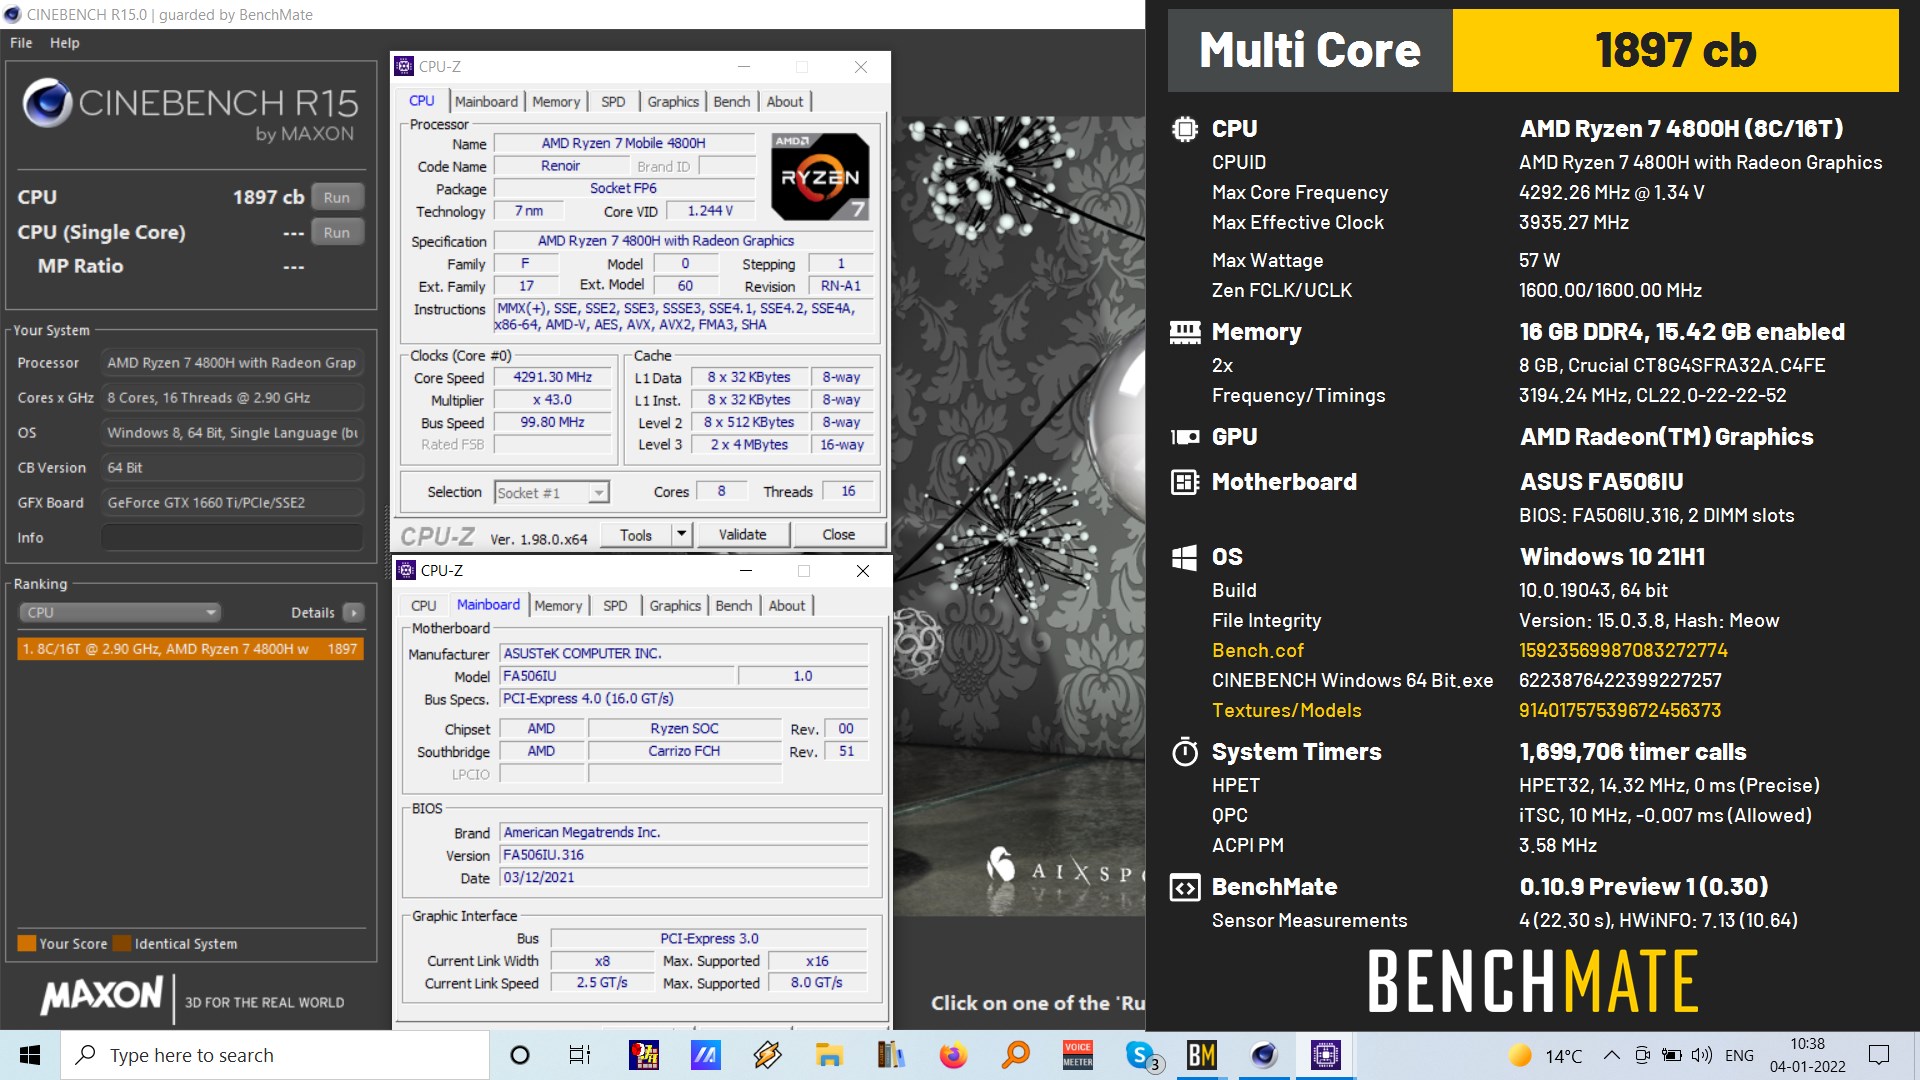
Task: Run the CPU Single Core benchmark
Action: (337, 232)
